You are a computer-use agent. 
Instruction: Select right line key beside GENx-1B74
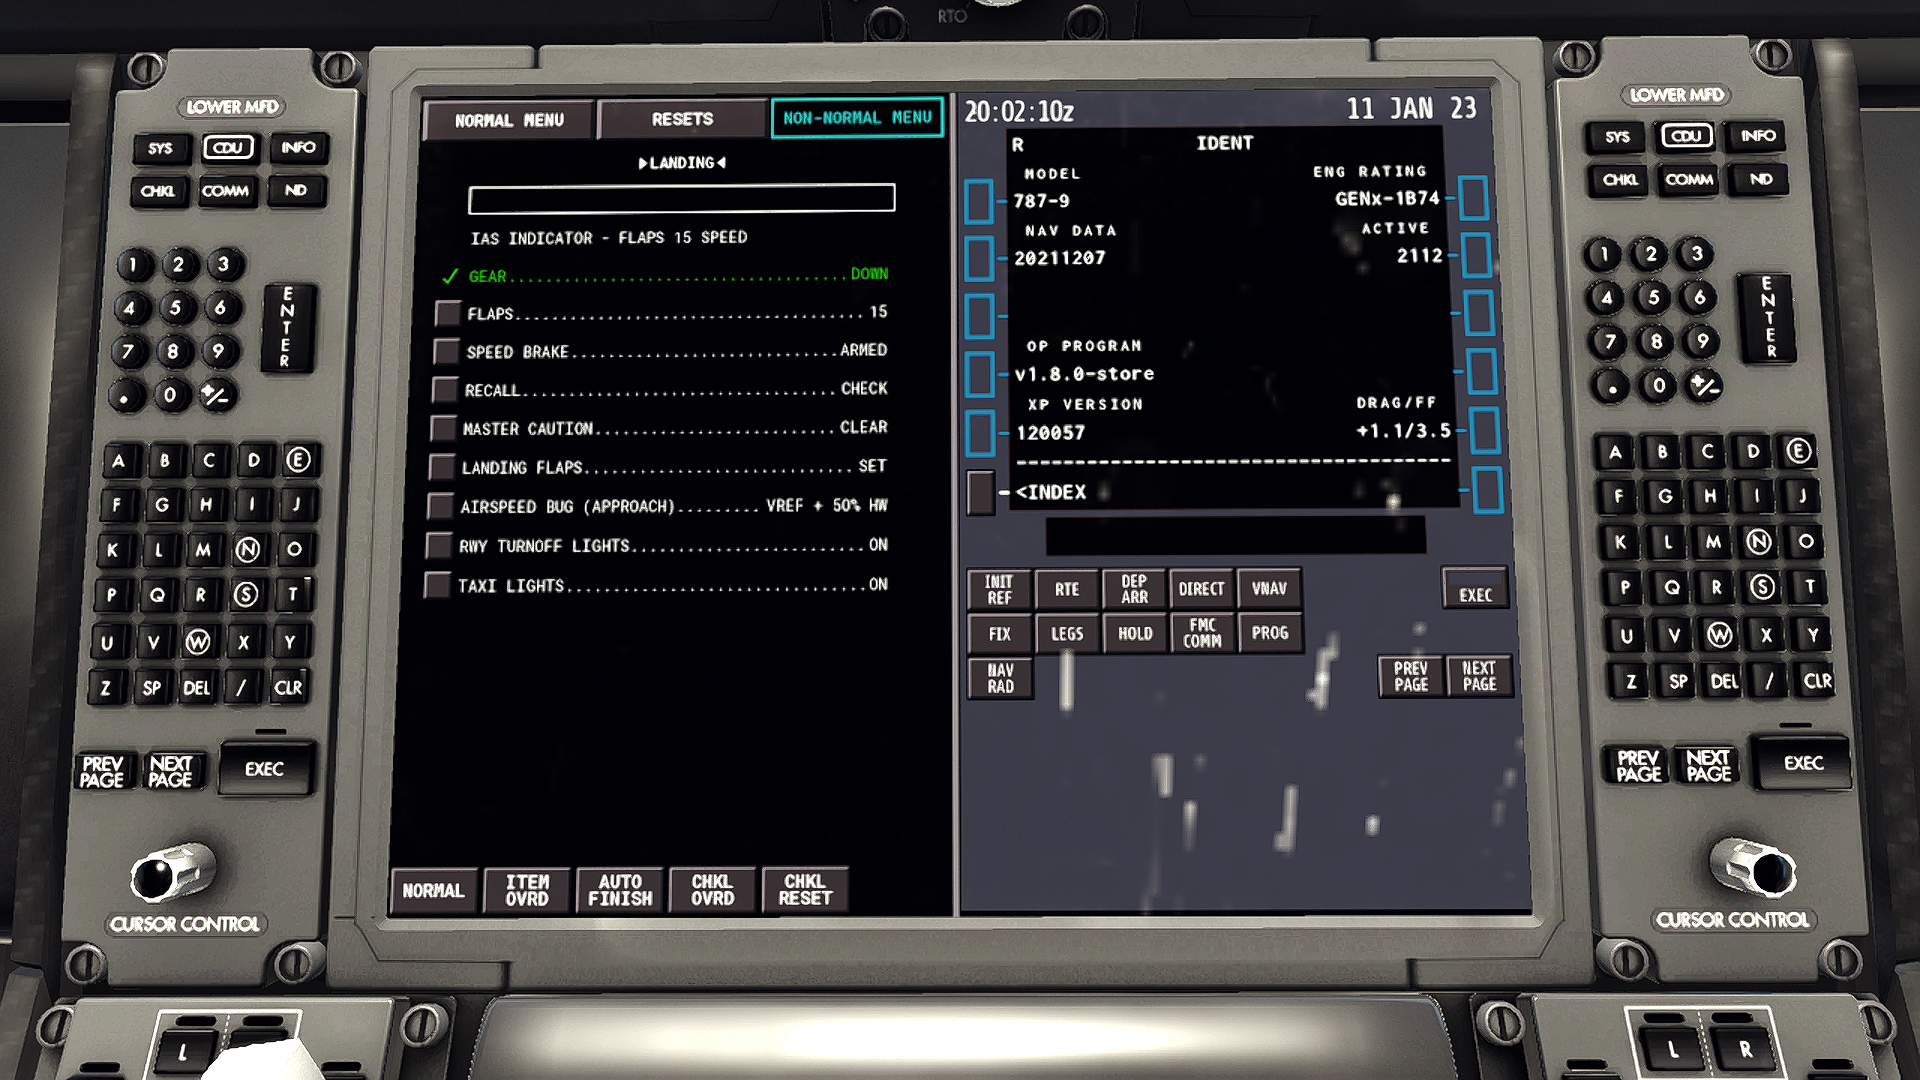(x=1473, y=198)
